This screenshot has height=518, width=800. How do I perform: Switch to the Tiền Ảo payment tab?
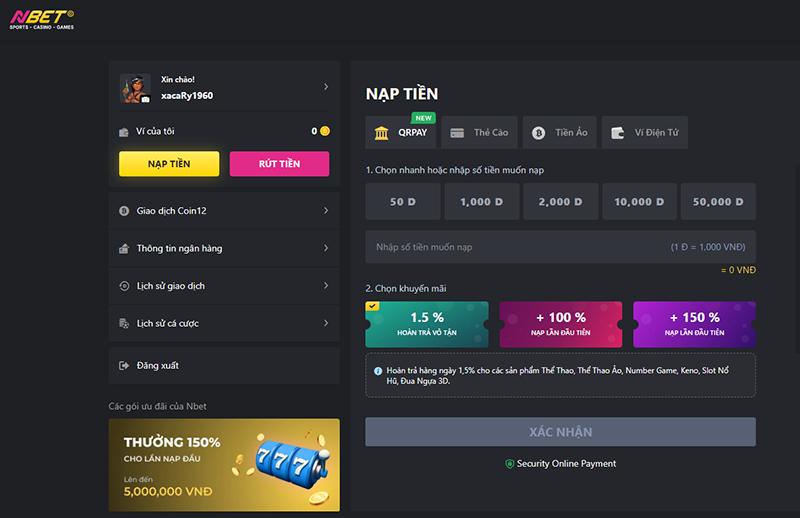tap(559, 132)
